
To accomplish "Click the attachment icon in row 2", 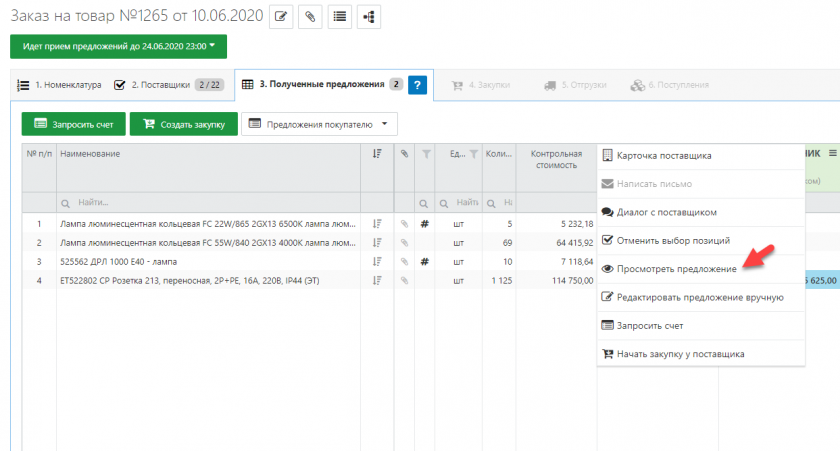I will click(405, 243).
